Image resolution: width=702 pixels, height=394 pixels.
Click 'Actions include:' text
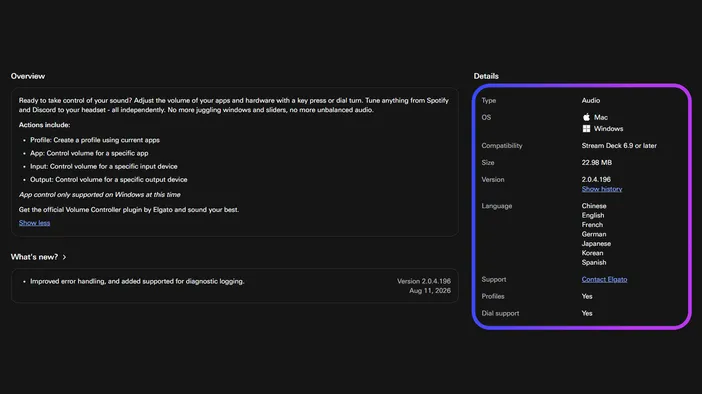point(44,125)
